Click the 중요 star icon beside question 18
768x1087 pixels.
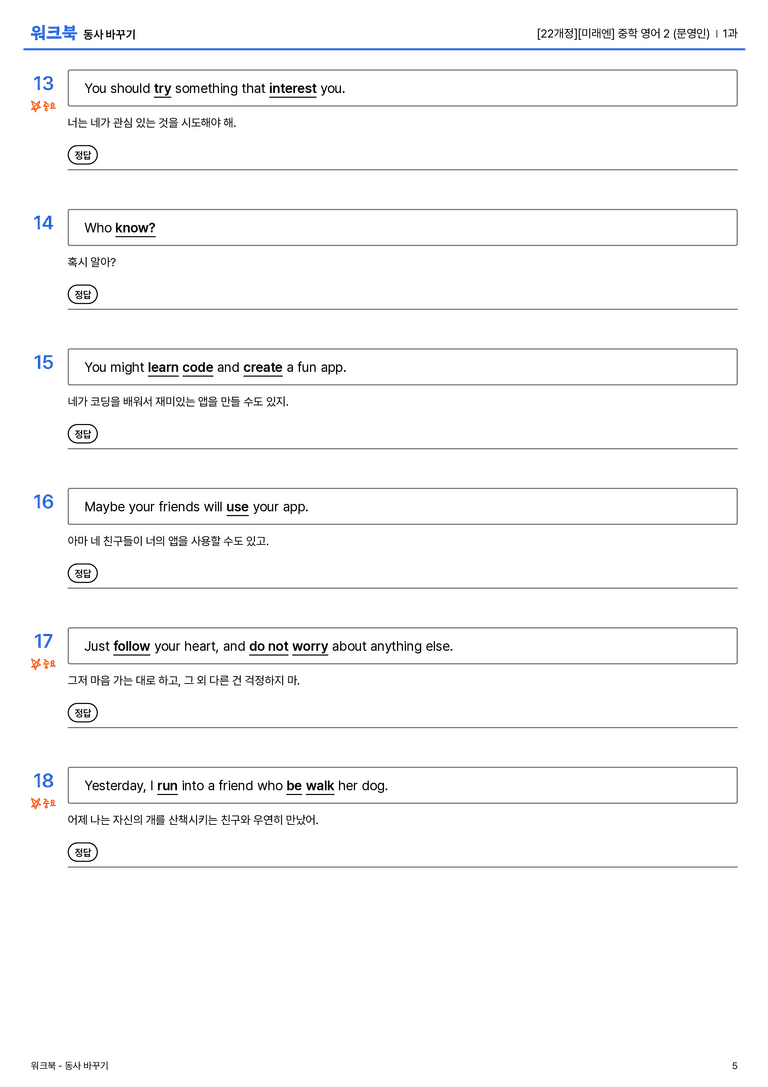point(36,803)
